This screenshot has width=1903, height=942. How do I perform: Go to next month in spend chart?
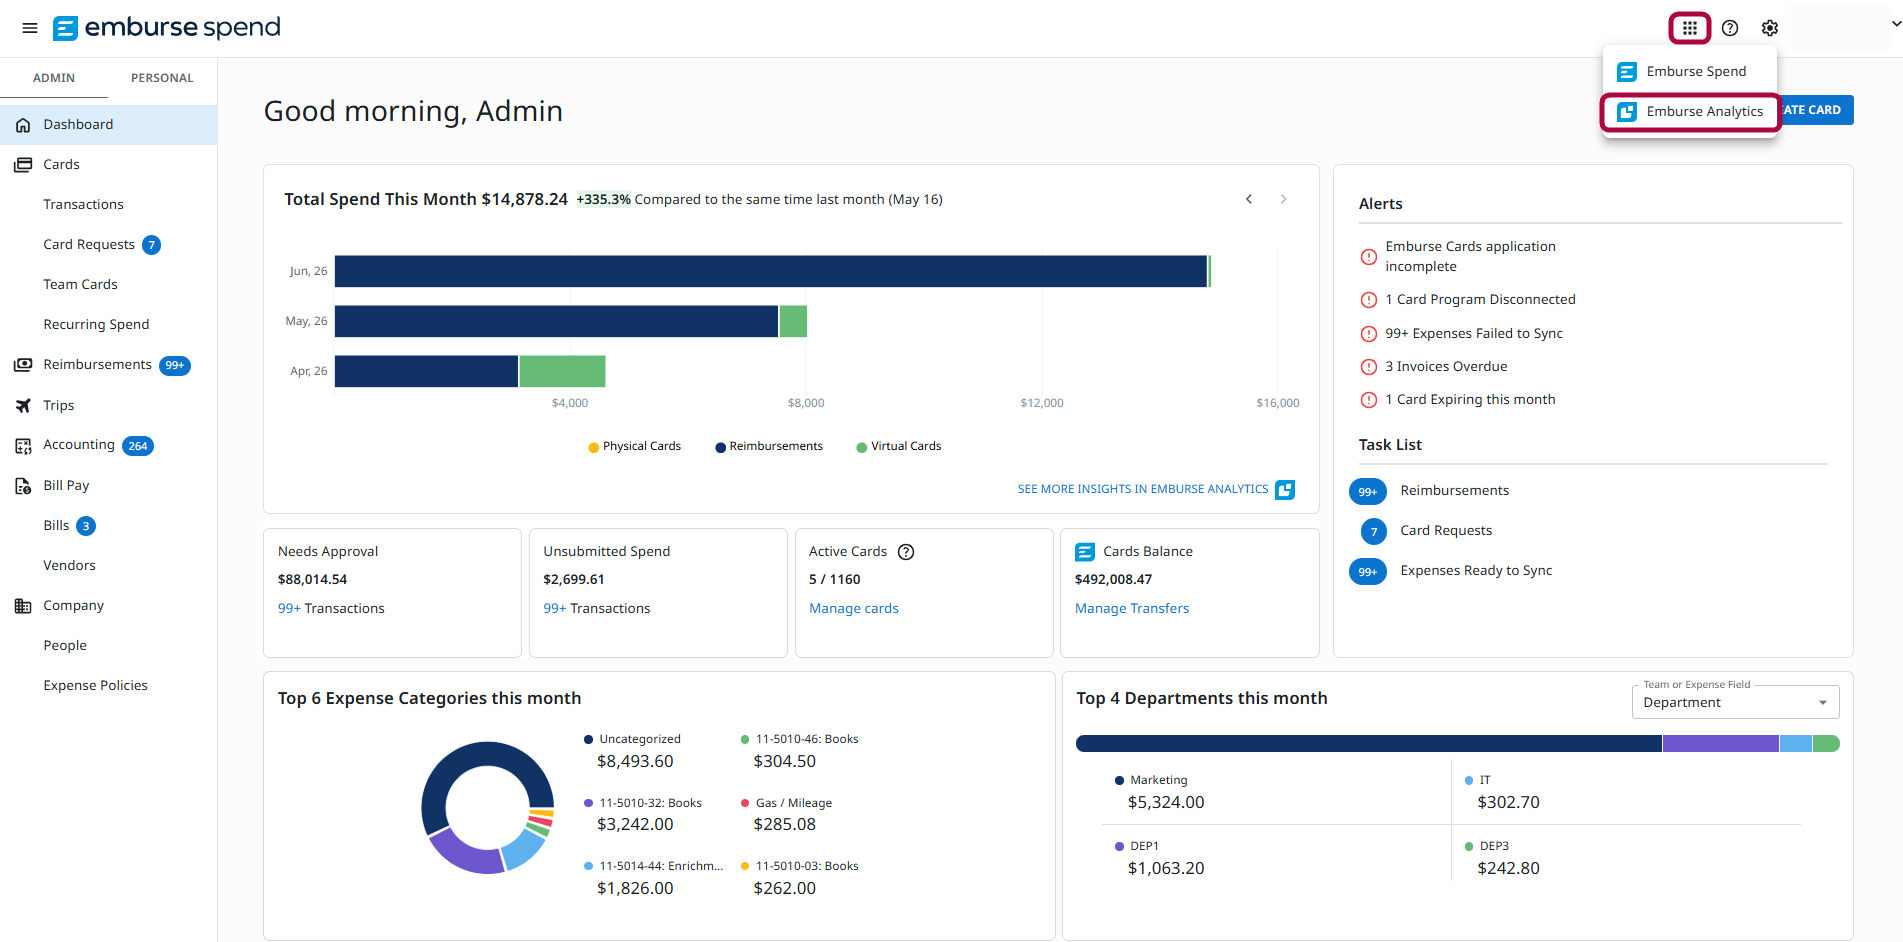(x=1284, y=199)
